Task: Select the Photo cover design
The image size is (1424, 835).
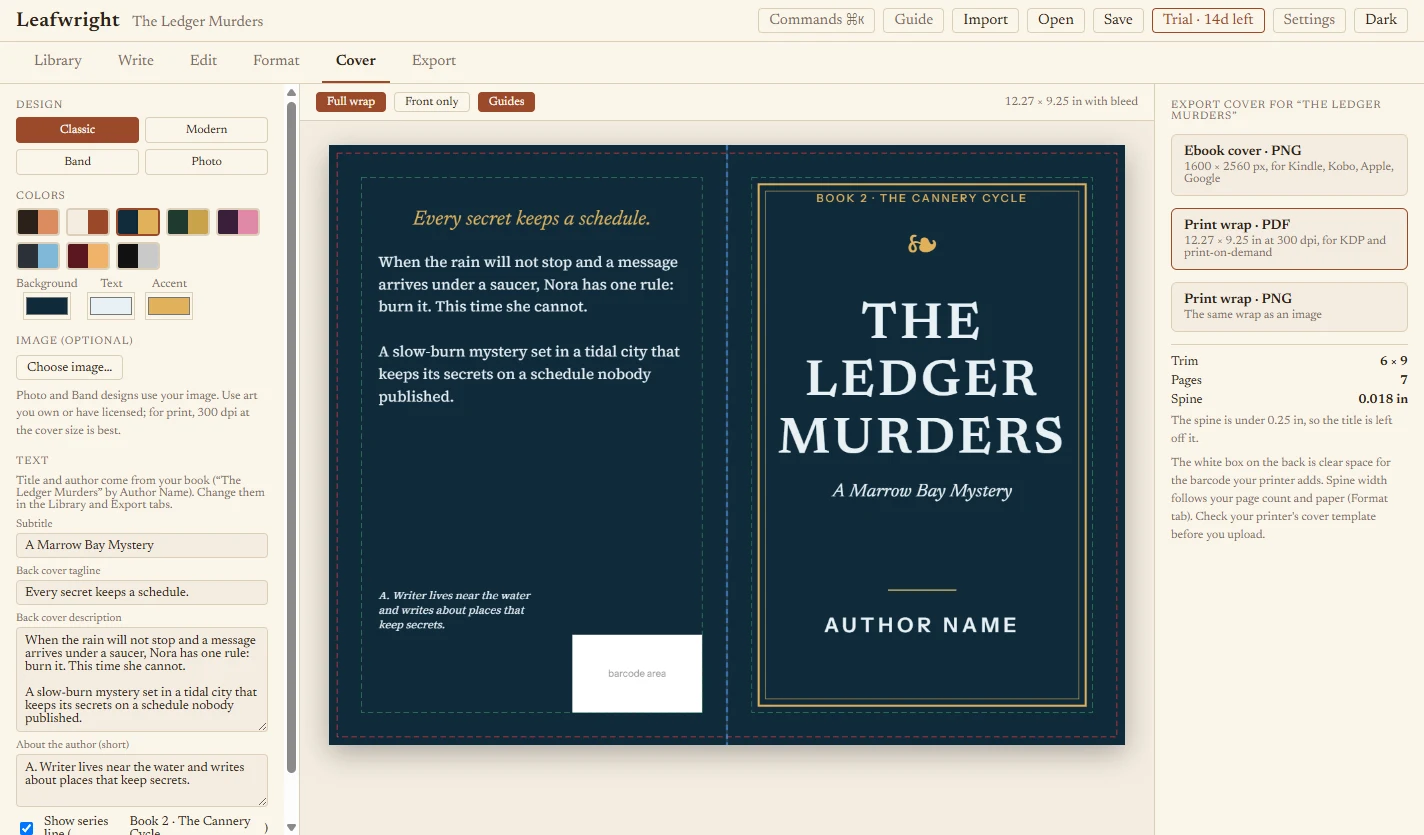Action: pos(206,162)
